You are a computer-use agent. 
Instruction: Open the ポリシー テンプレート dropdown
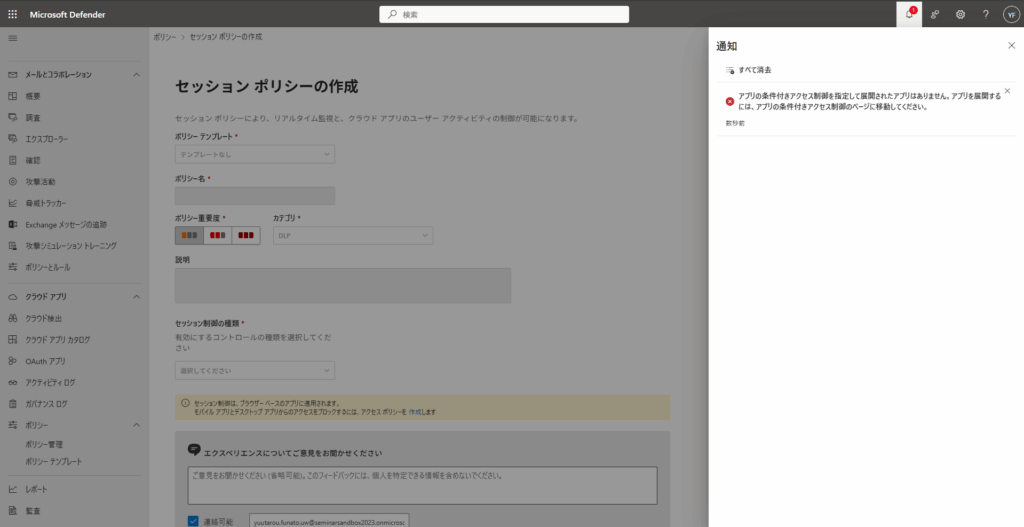click(255, 154)
